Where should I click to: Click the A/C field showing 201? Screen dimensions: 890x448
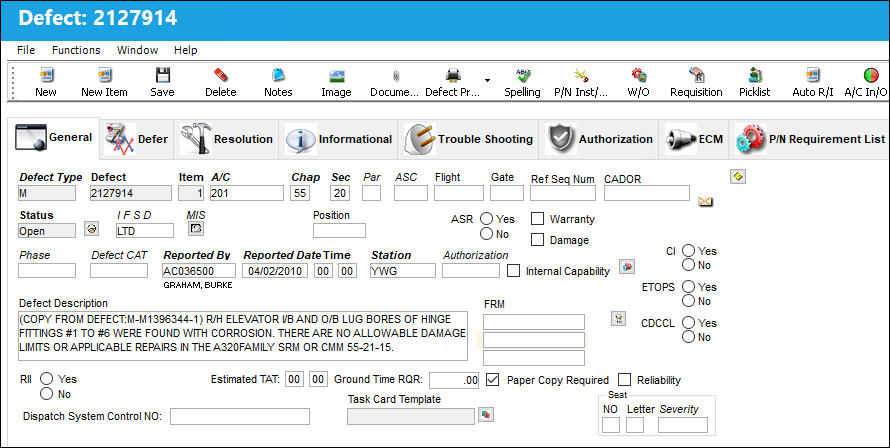(x=247, y=193)
